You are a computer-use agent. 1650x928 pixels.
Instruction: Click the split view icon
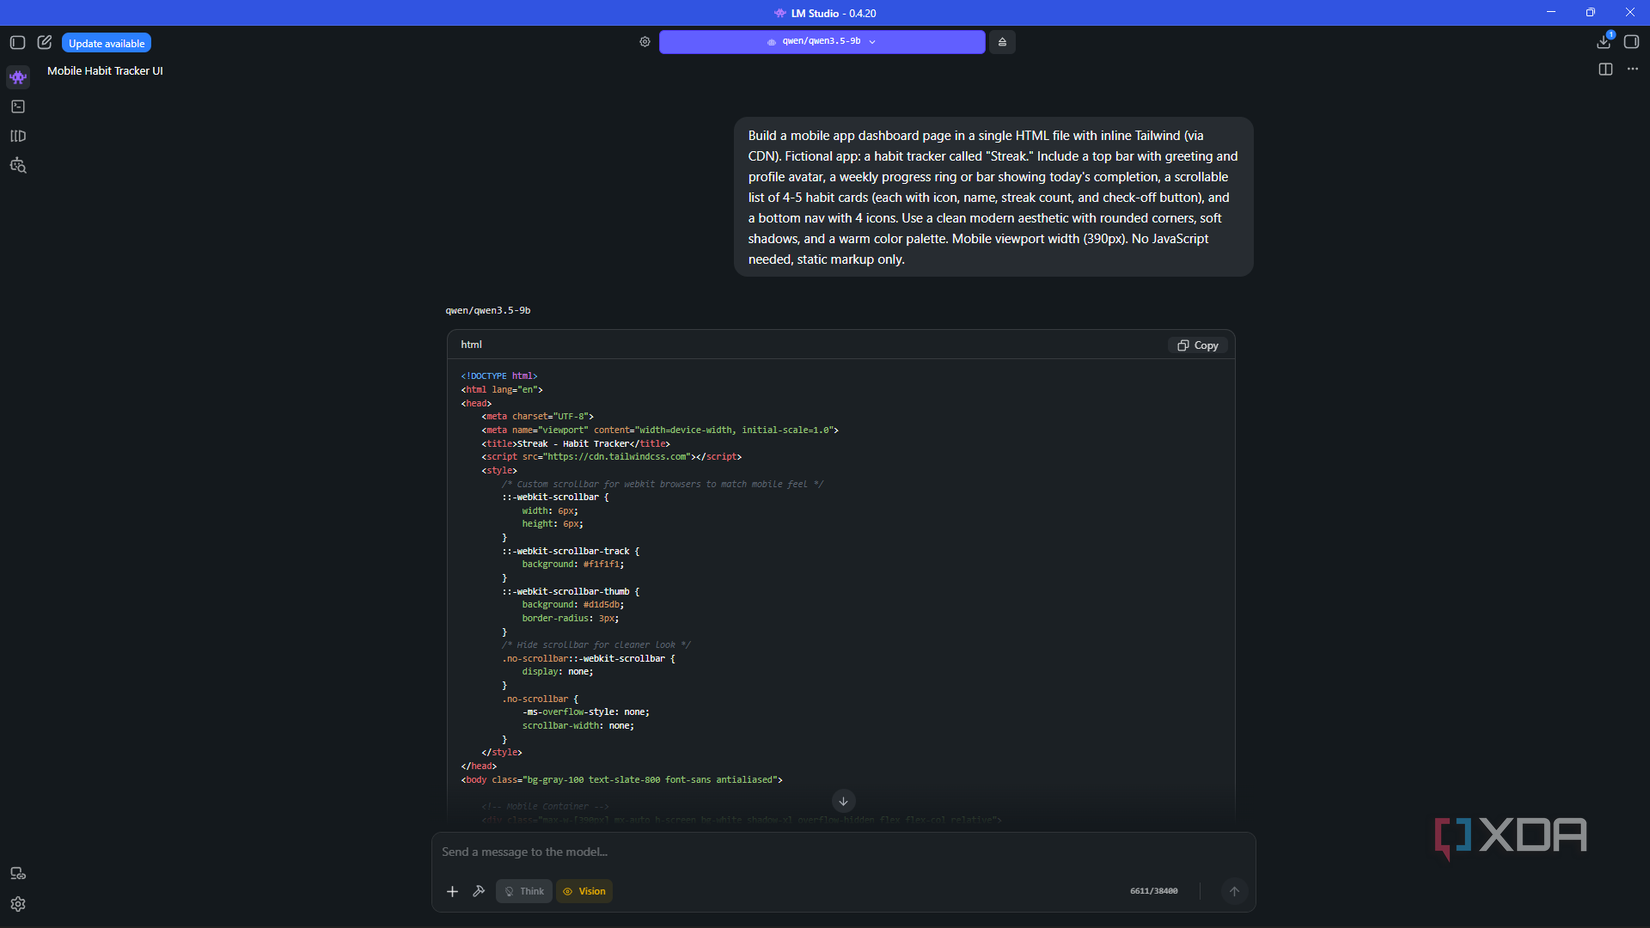[x=1606, y=69]
